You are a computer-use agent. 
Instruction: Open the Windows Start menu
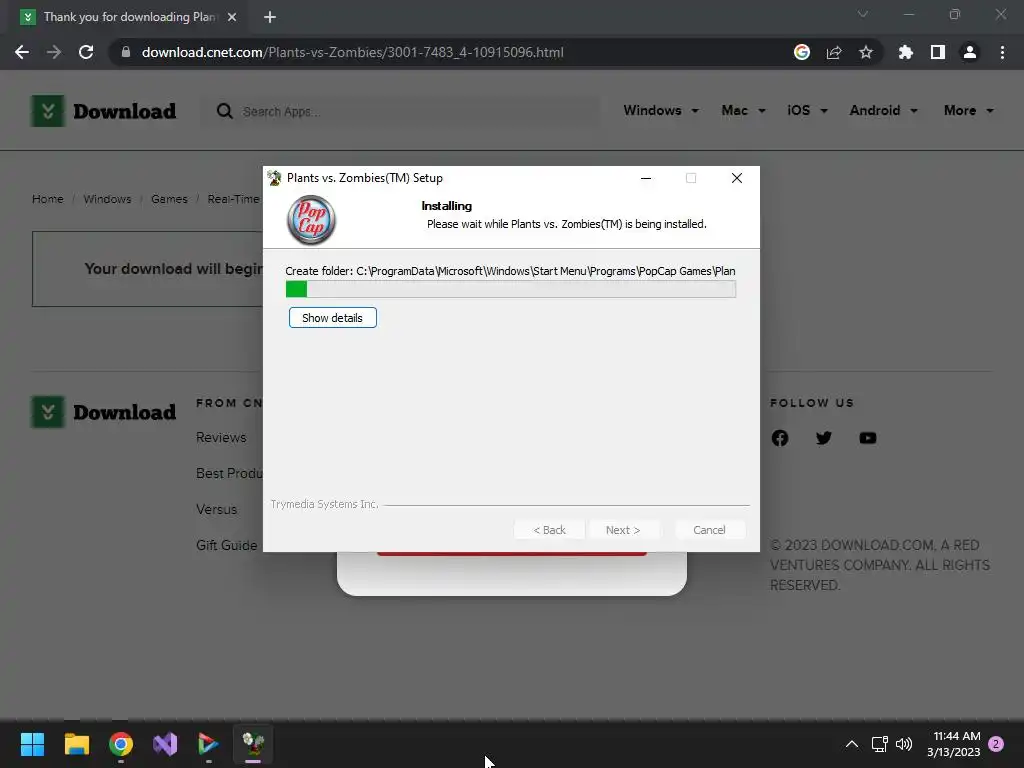[x=32, y=744]
